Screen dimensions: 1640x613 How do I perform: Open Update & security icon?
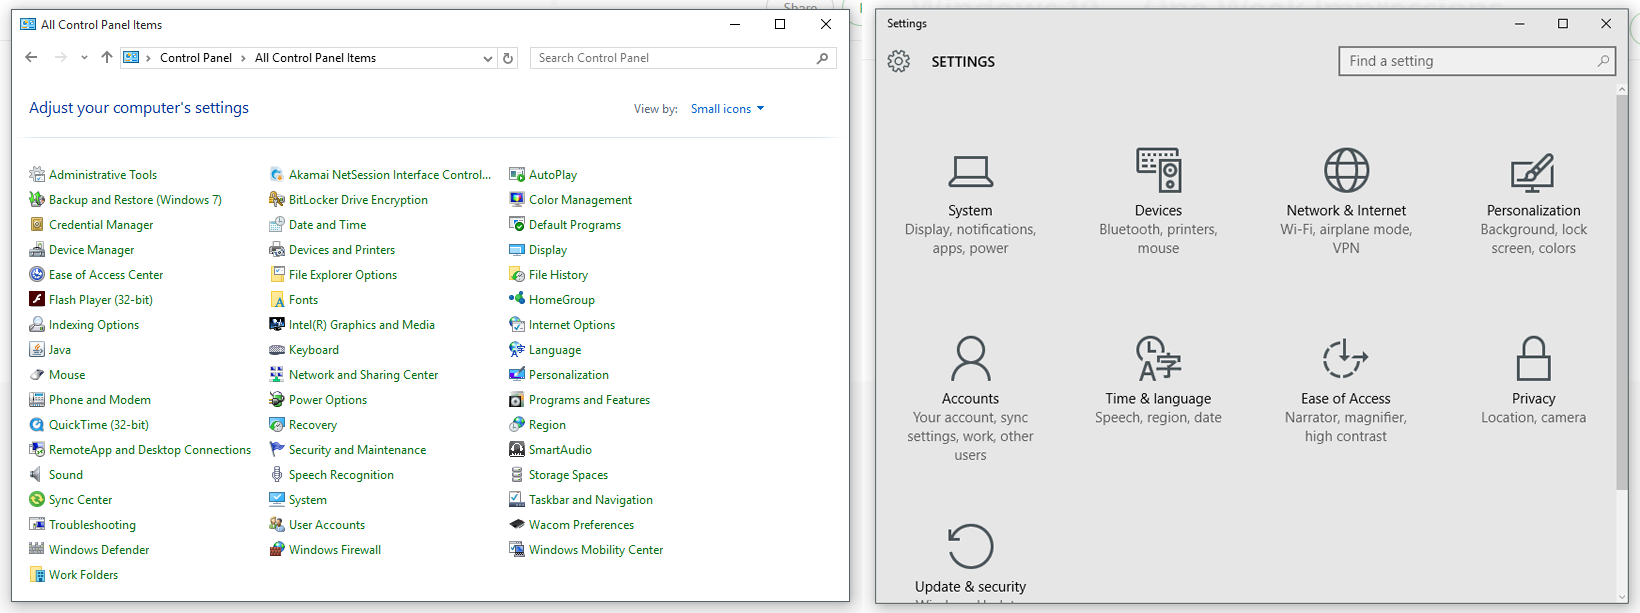tap(970, 547)
